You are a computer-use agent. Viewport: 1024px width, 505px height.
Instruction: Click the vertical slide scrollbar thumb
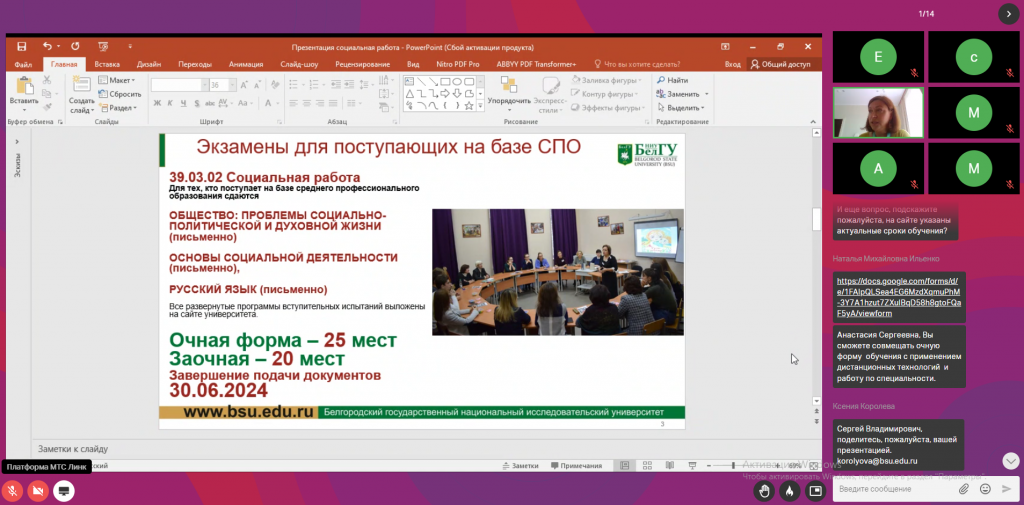point(816,219)
